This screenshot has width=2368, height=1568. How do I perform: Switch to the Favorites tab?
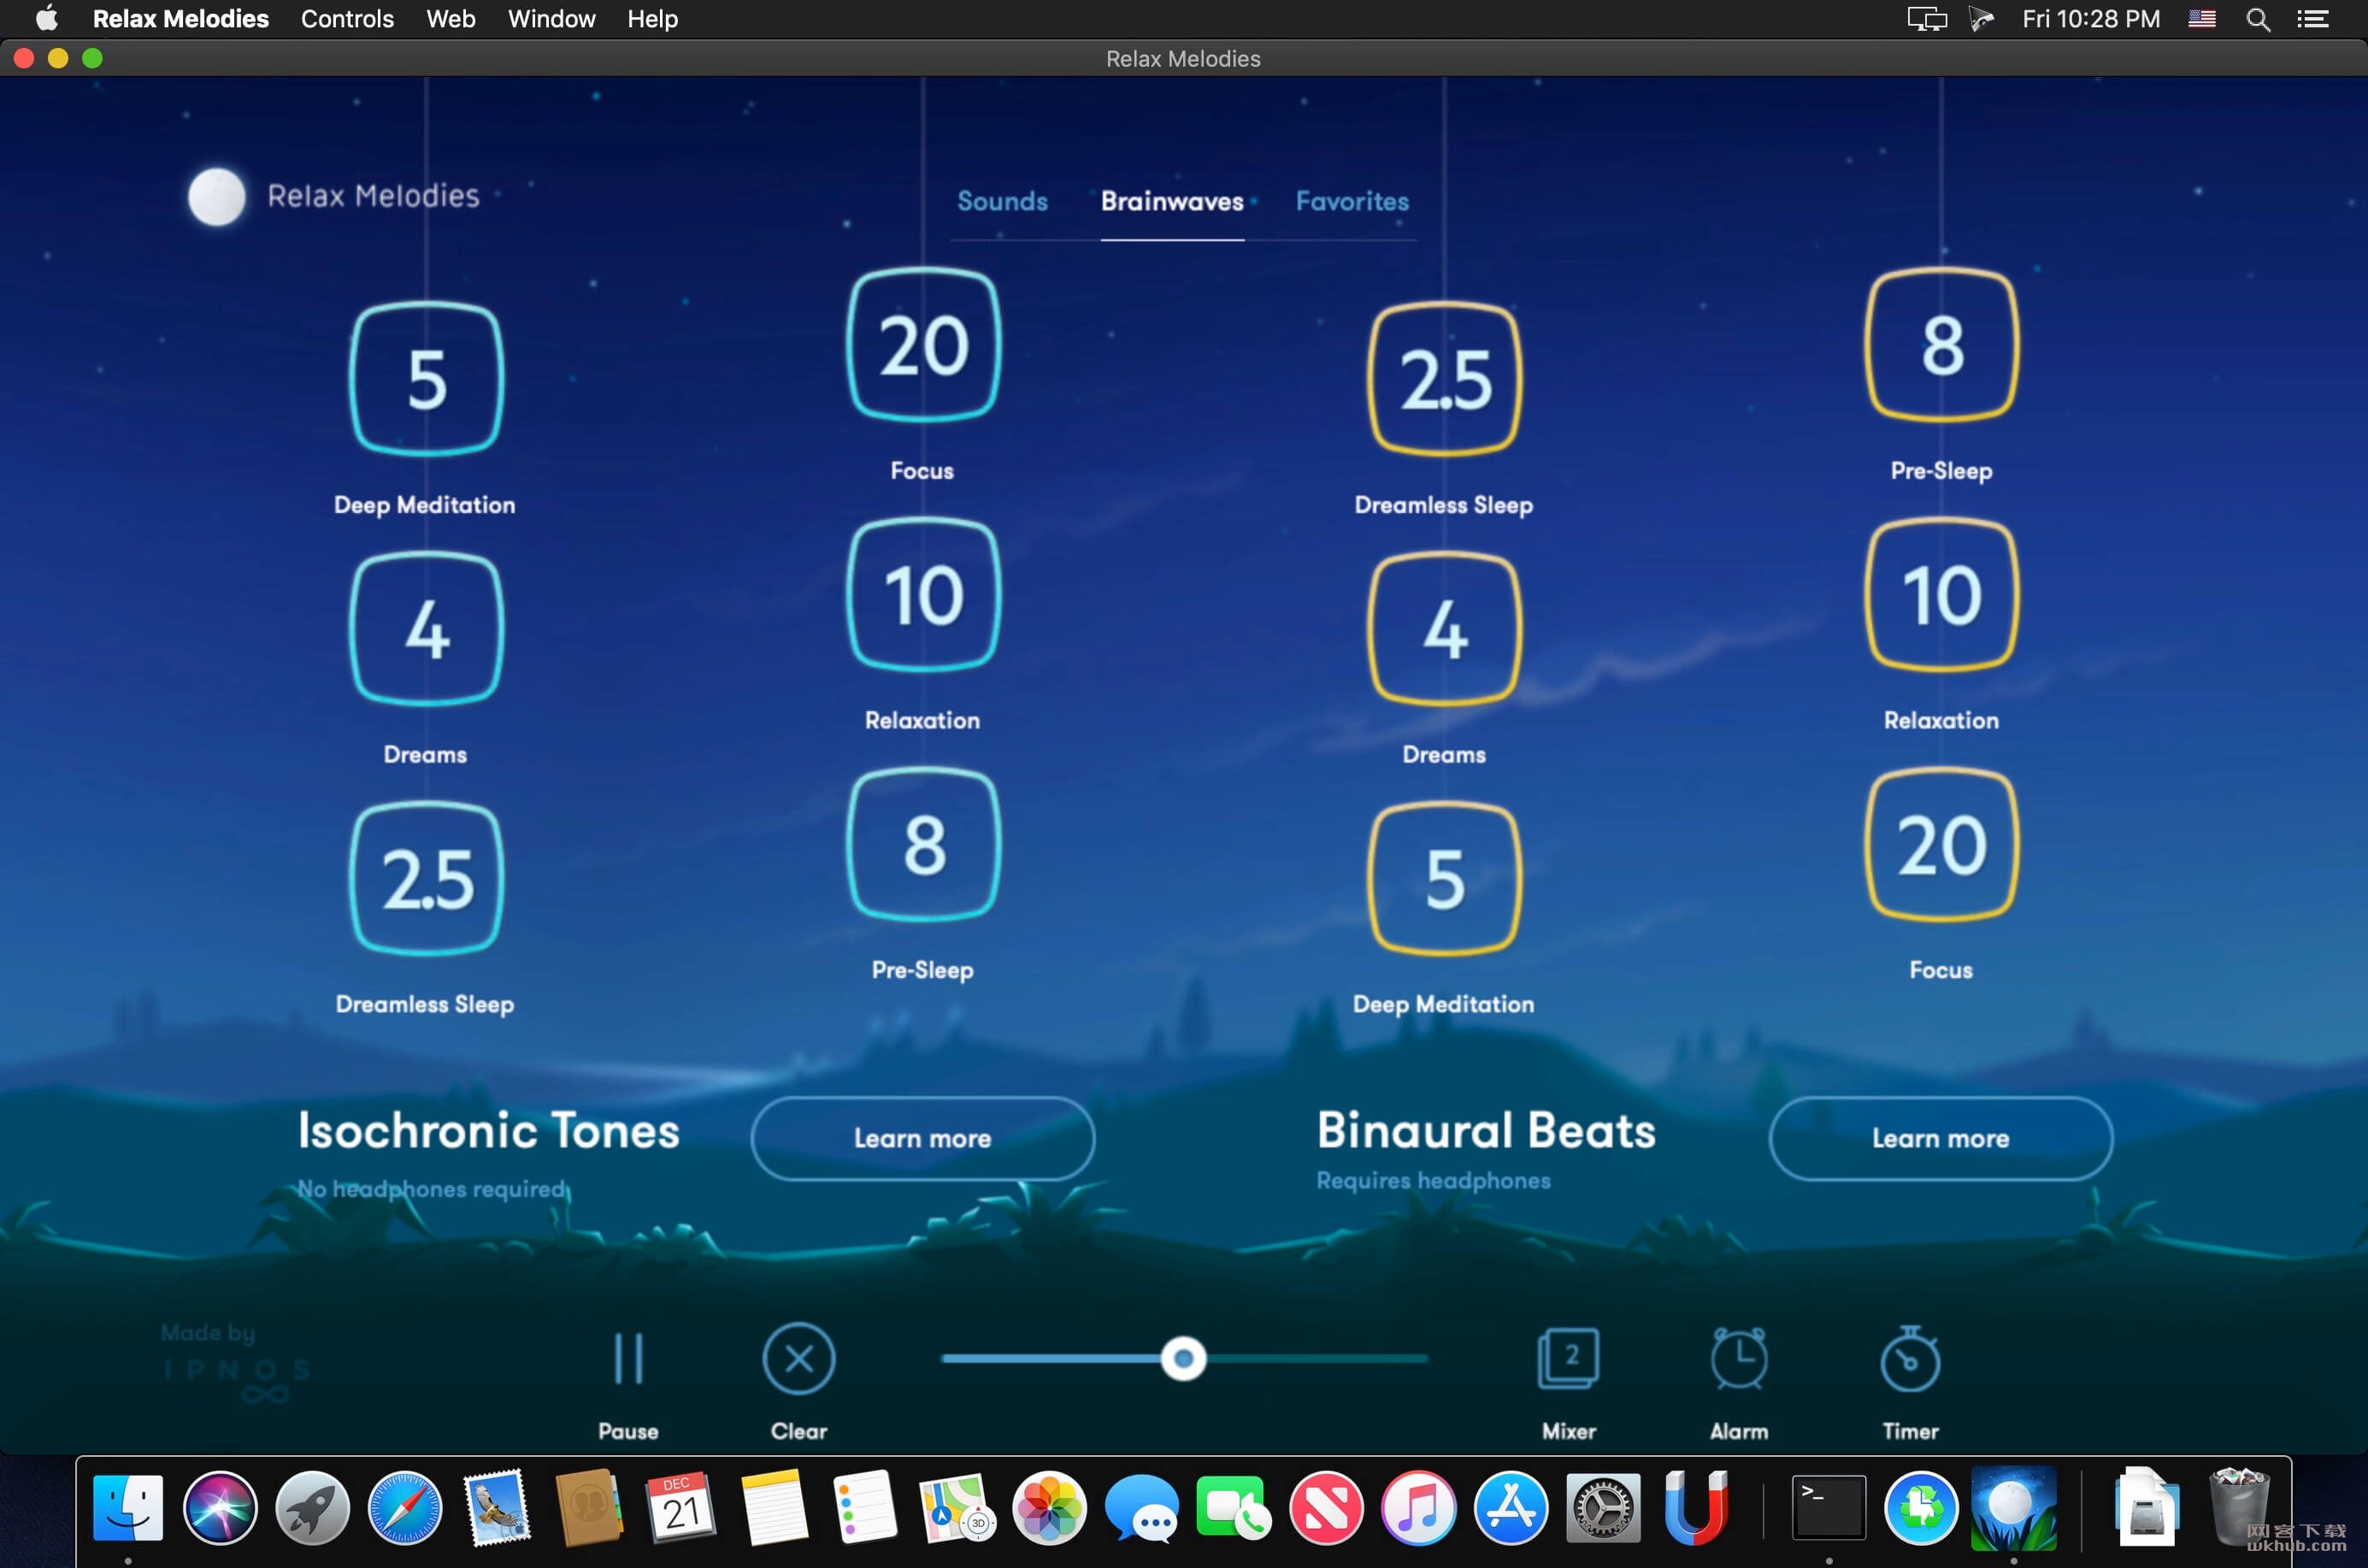coord(1352,201)
